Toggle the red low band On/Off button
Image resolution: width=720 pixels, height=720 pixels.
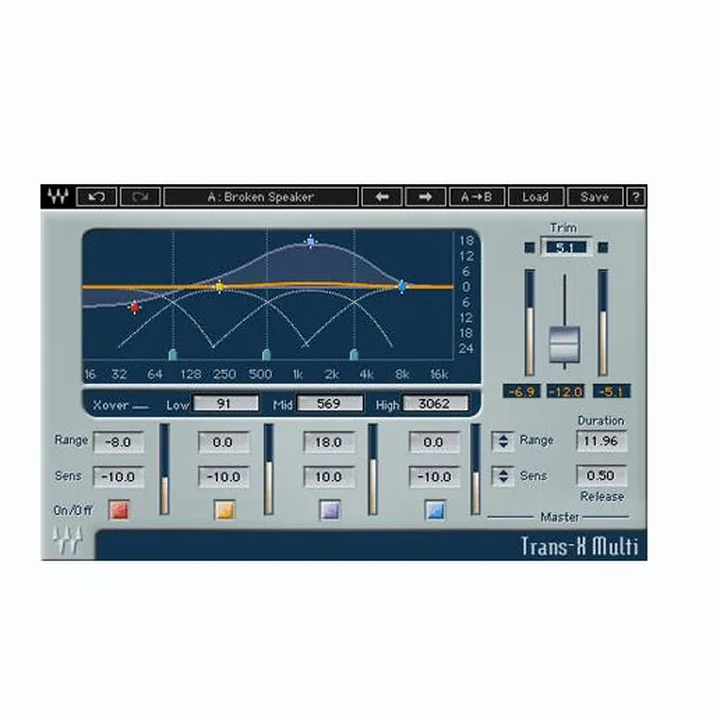click(x=119, y=510)
